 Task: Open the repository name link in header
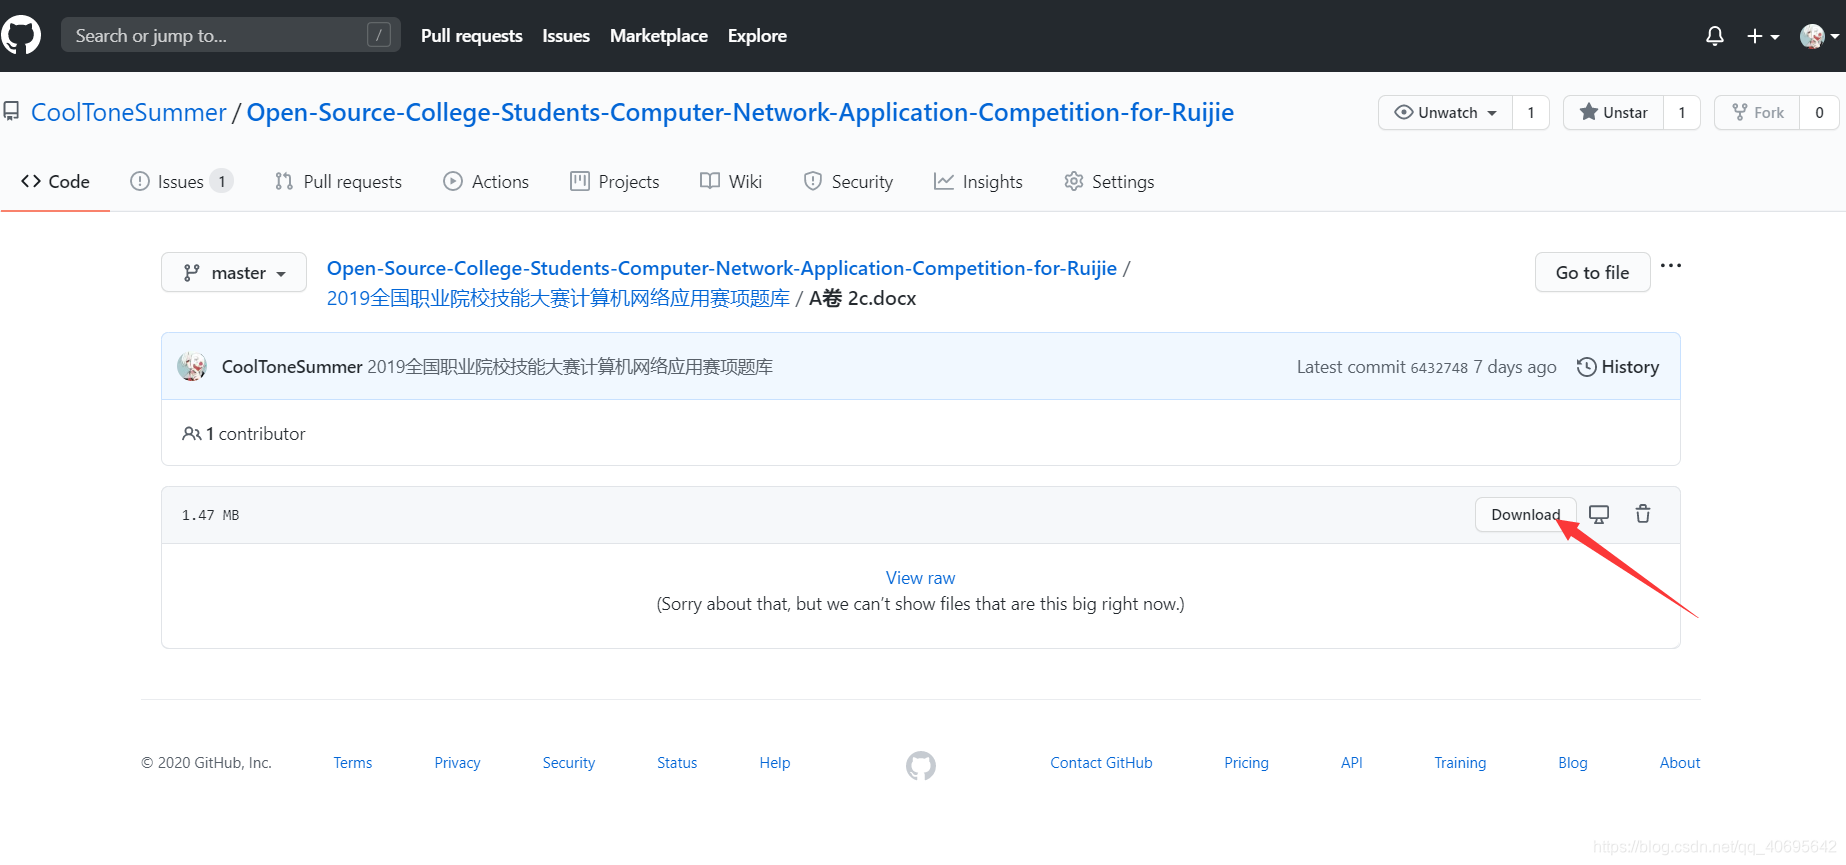740,112
